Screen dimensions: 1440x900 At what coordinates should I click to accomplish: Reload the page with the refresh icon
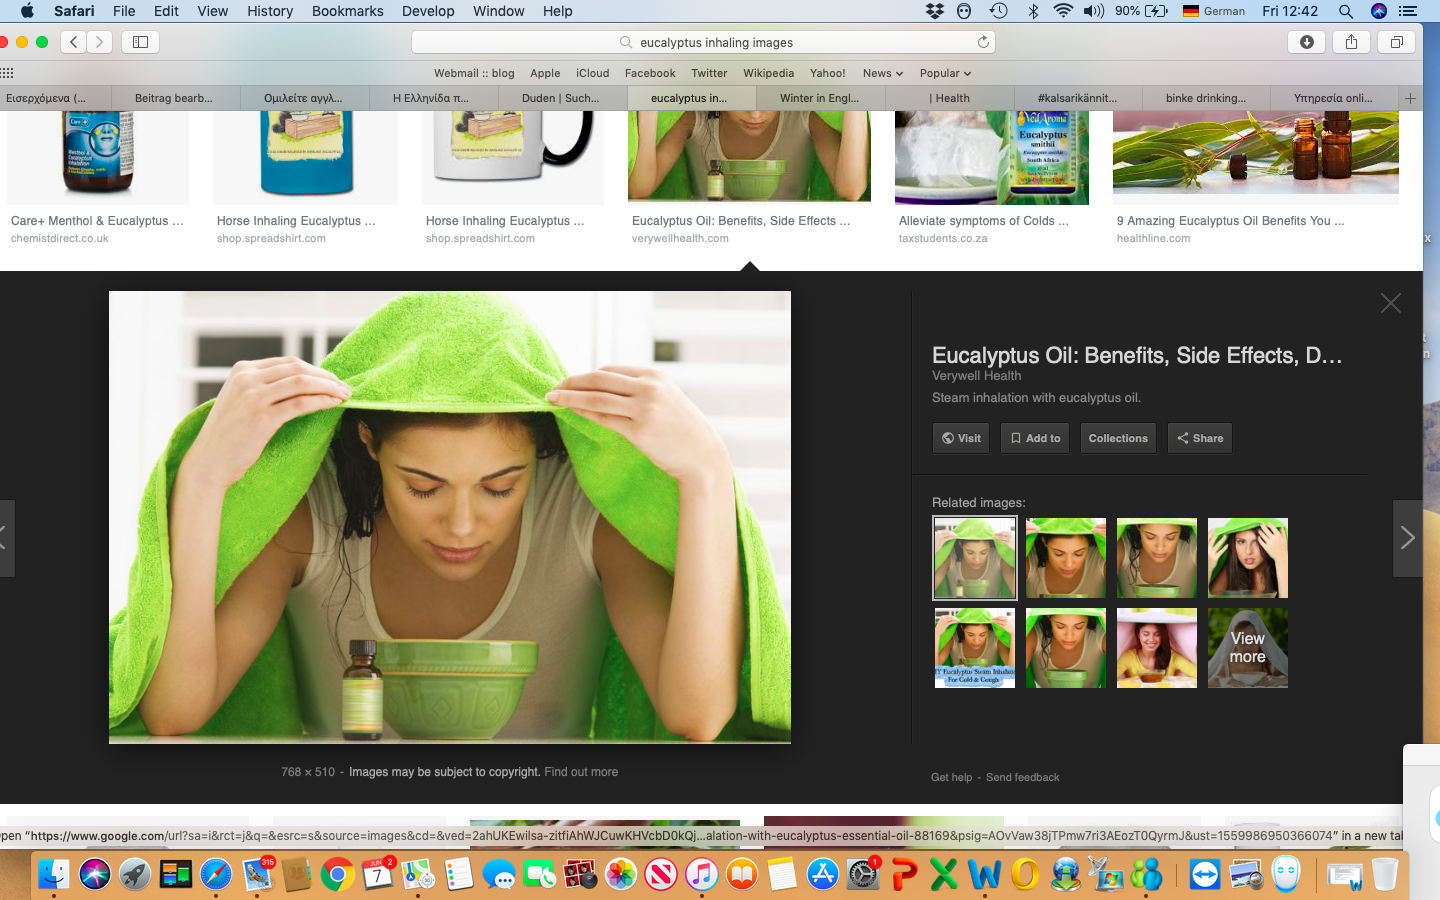983,42
